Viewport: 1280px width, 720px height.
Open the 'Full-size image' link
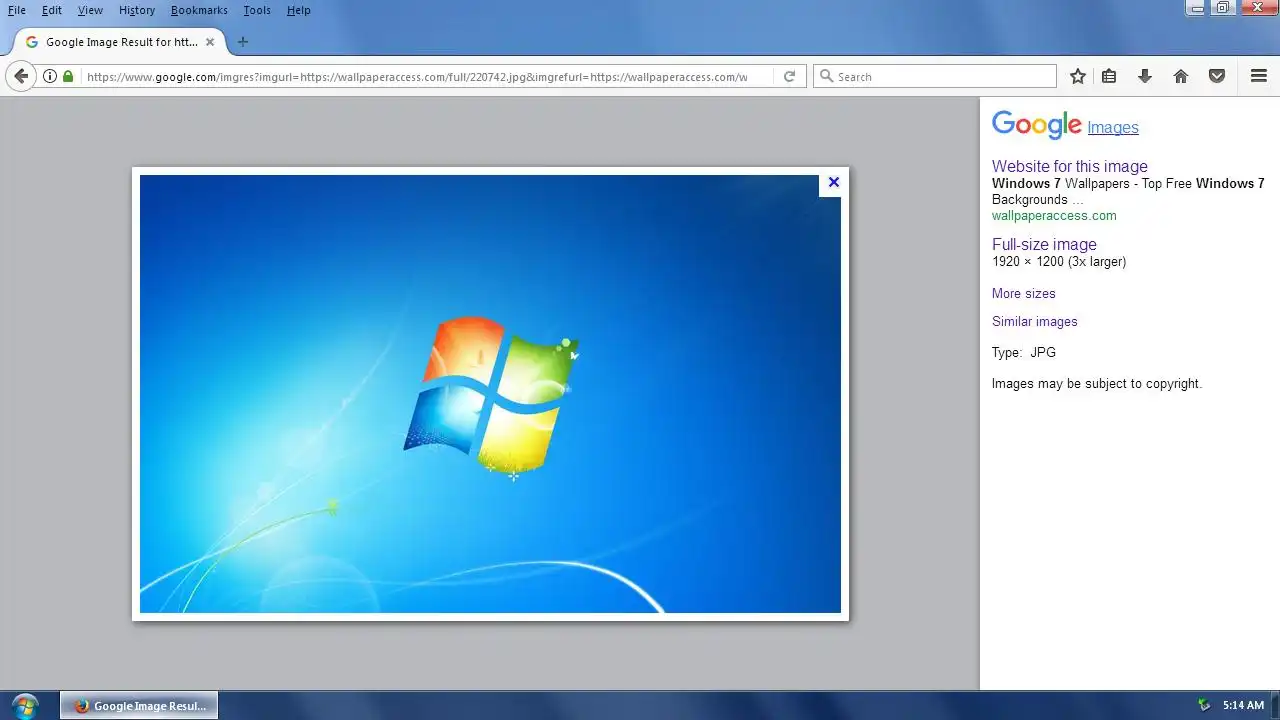(x=1044, y=244)
